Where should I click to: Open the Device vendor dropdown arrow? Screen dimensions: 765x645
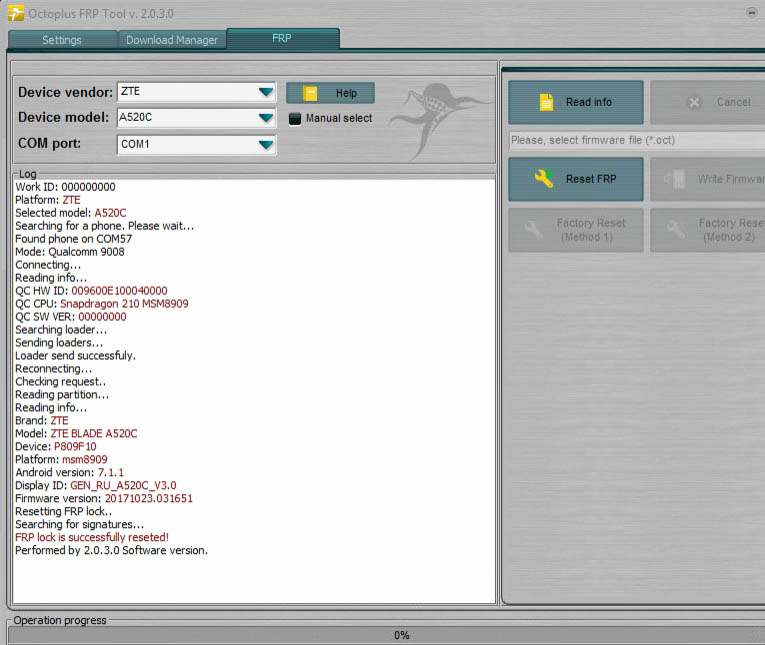coord(266,92)
